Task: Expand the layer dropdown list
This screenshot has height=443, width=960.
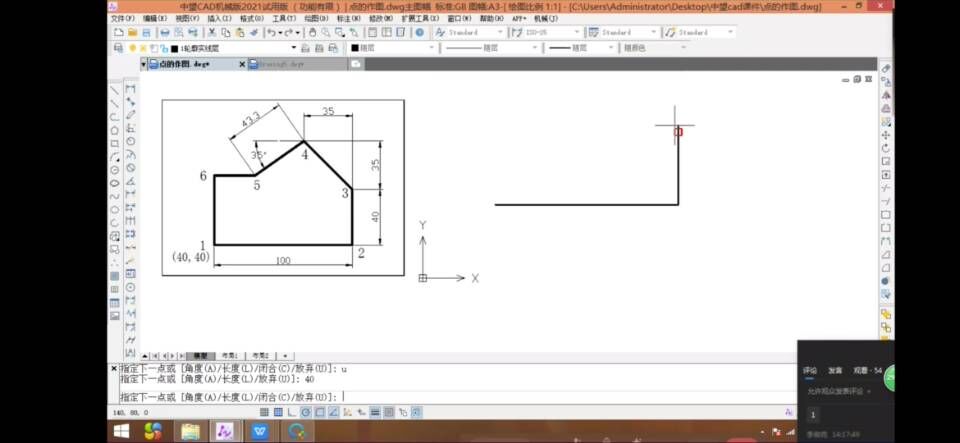Action: tap(293, 47)
